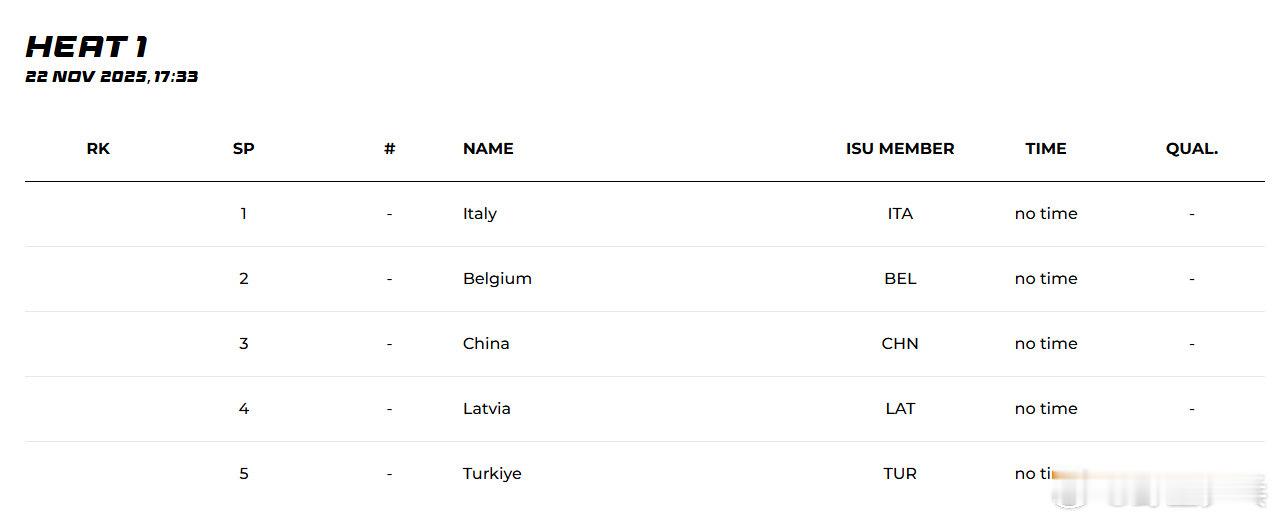Click the # column header
Image resolution: width=1279 pixels, height=522 pixels.
click(389, 149)
